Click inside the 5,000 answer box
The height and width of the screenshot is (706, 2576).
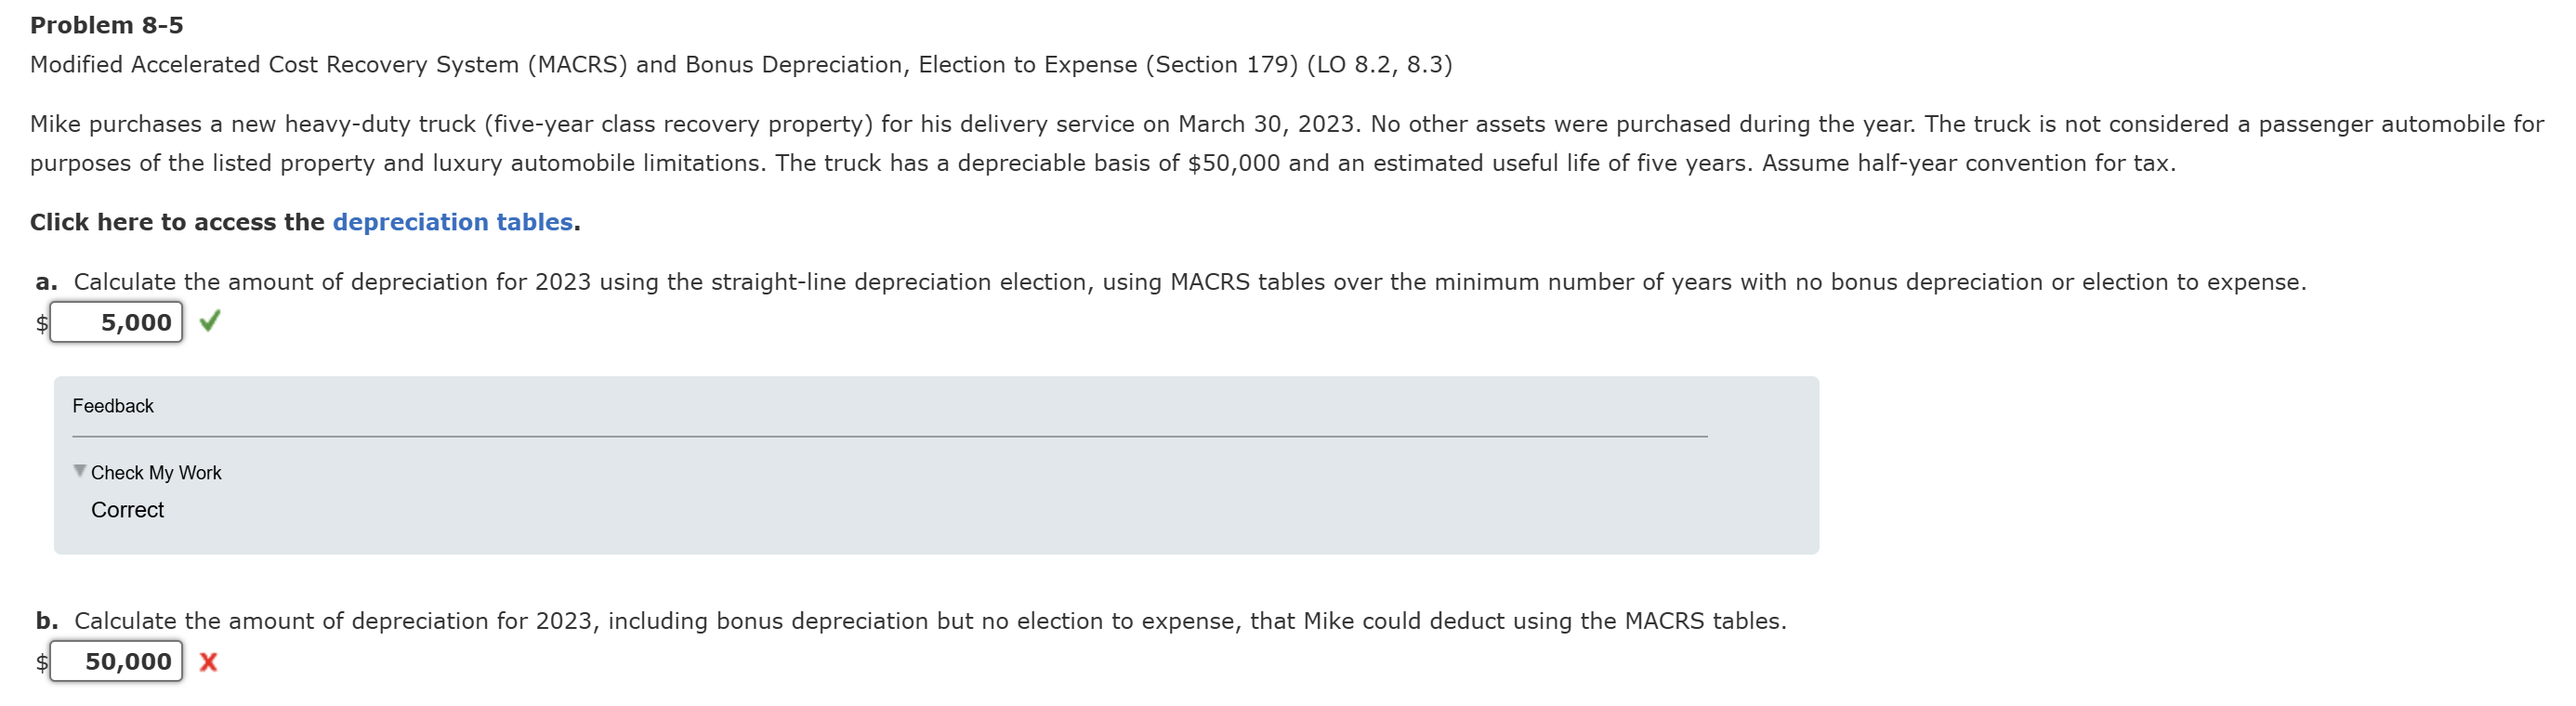[116, 322]
